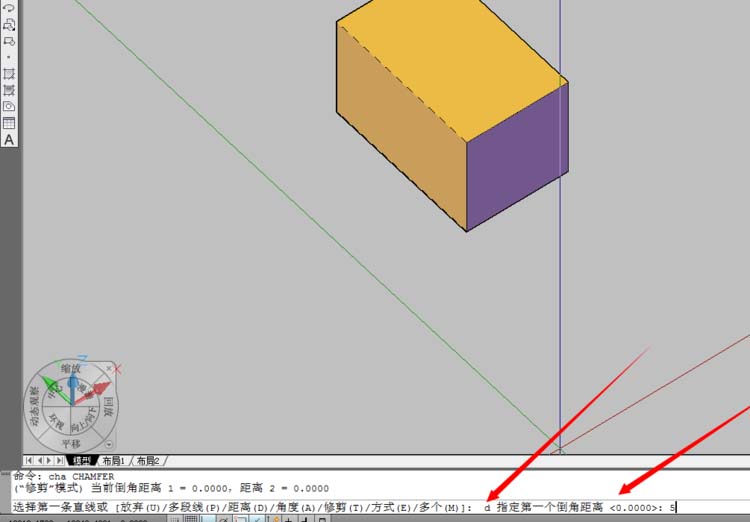Click the '当前倒角距离 1 = 0.0000' text
This screenshot has height=522, width=750.
(x=159, y=489)
